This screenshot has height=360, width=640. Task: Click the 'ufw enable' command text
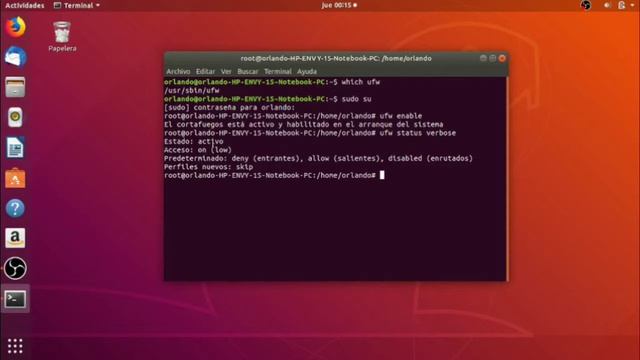click(401, 116)
